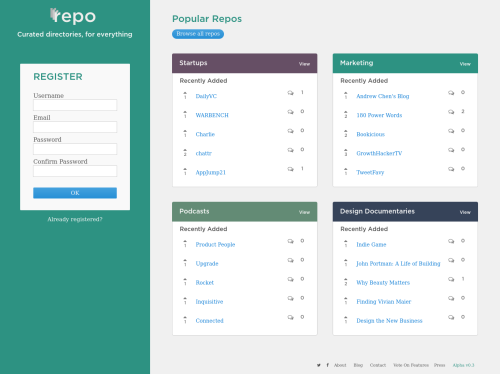
Task: Open comments icon for AppJump21
Action: 291,169
